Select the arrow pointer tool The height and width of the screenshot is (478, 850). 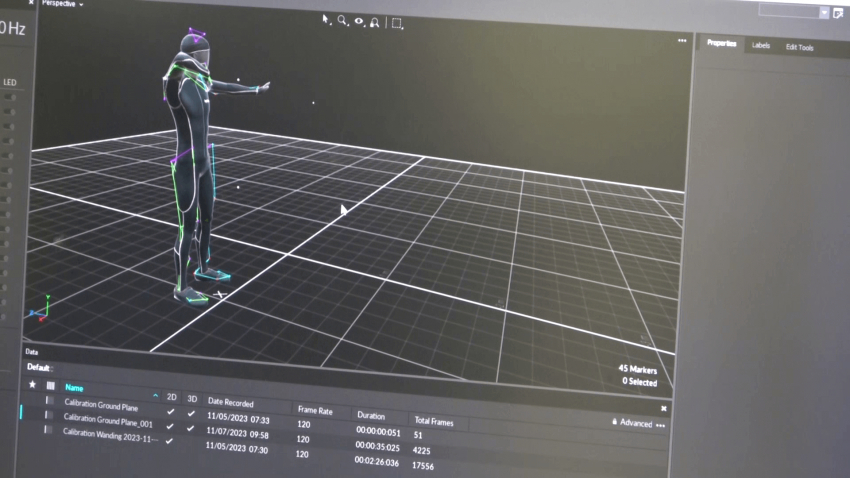326,19
